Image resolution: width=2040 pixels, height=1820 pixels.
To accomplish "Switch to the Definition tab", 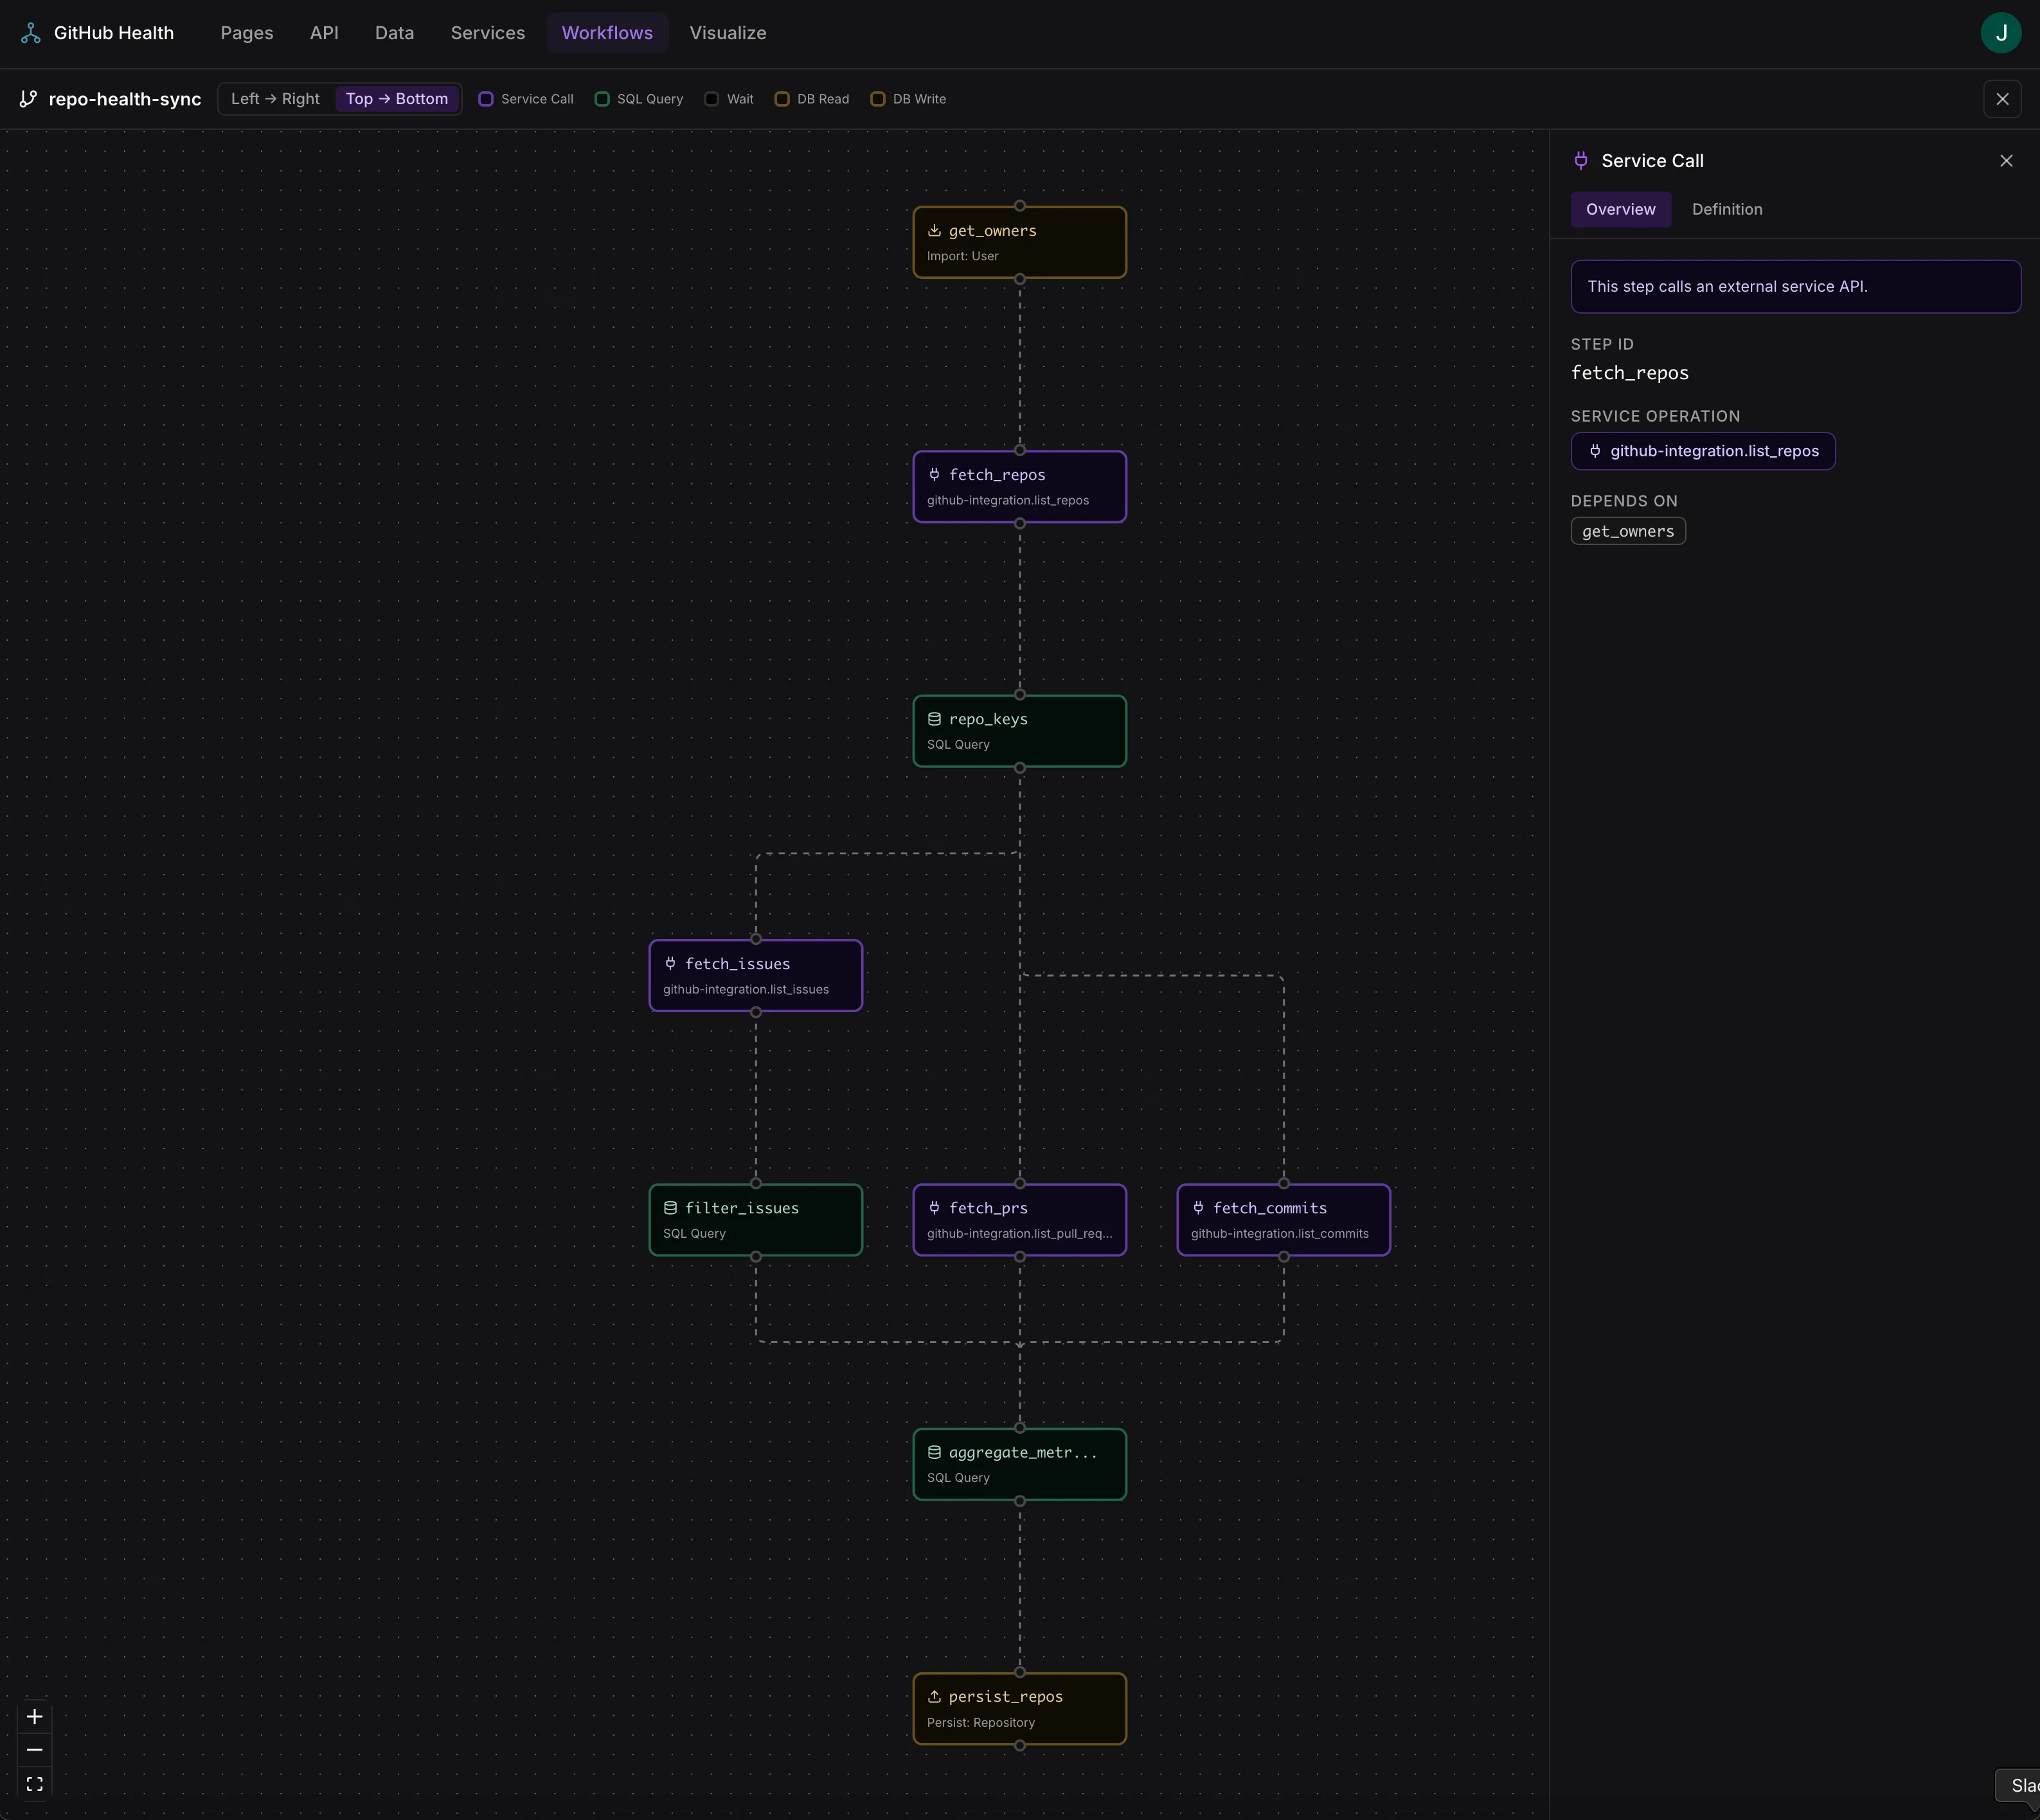I will 1727,209.
